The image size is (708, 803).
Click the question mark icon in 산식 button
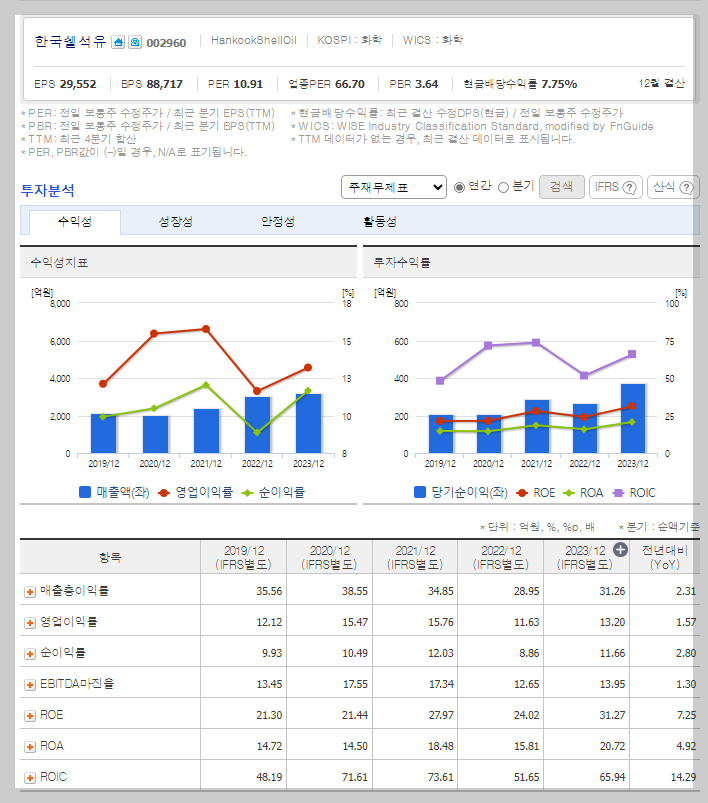pyautogui.click(x=686, y=187)
